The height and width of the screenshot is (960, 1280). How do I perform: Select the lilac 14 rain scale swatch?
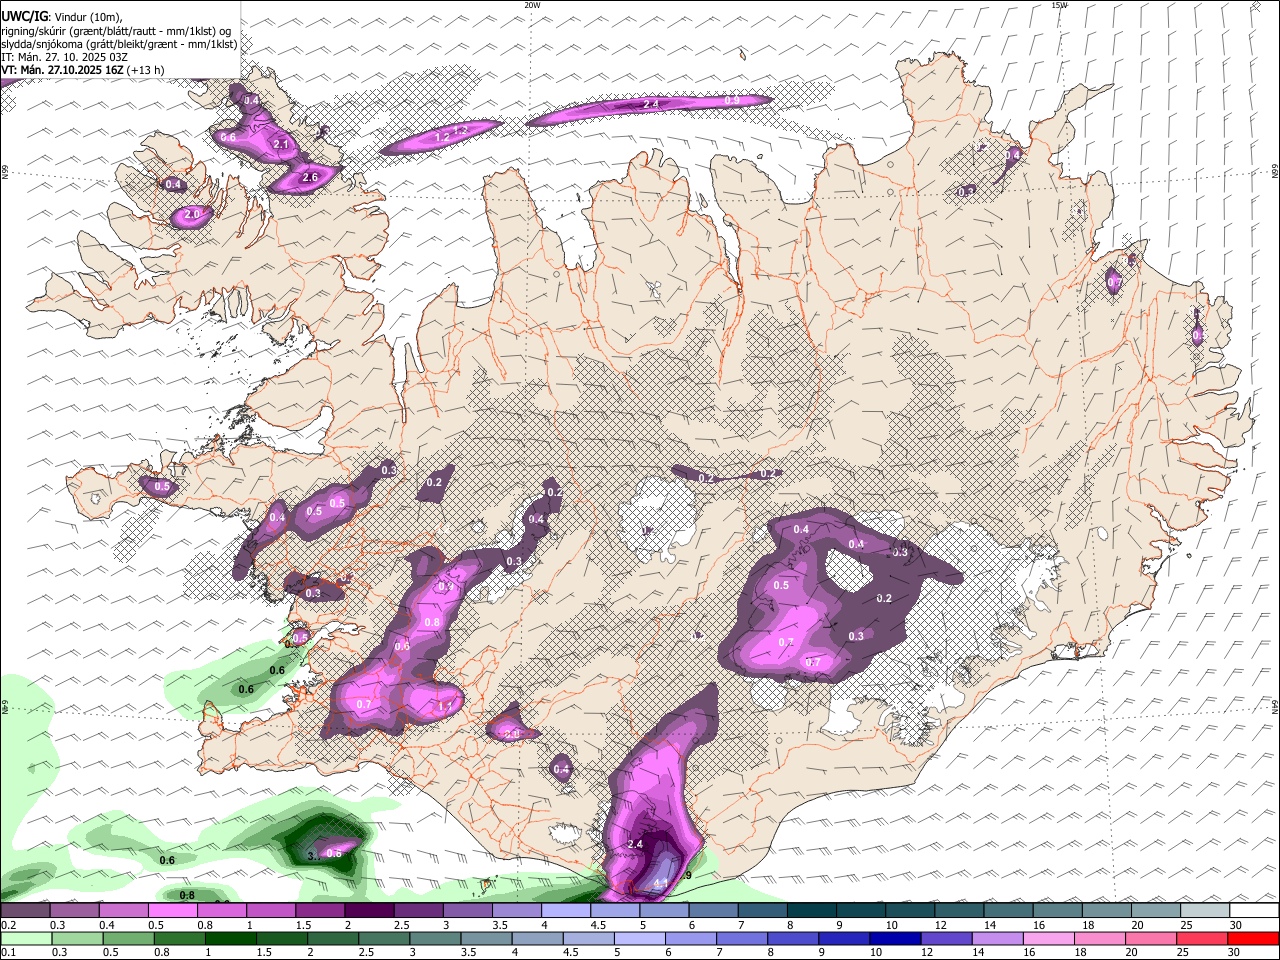coord(1000,939)
